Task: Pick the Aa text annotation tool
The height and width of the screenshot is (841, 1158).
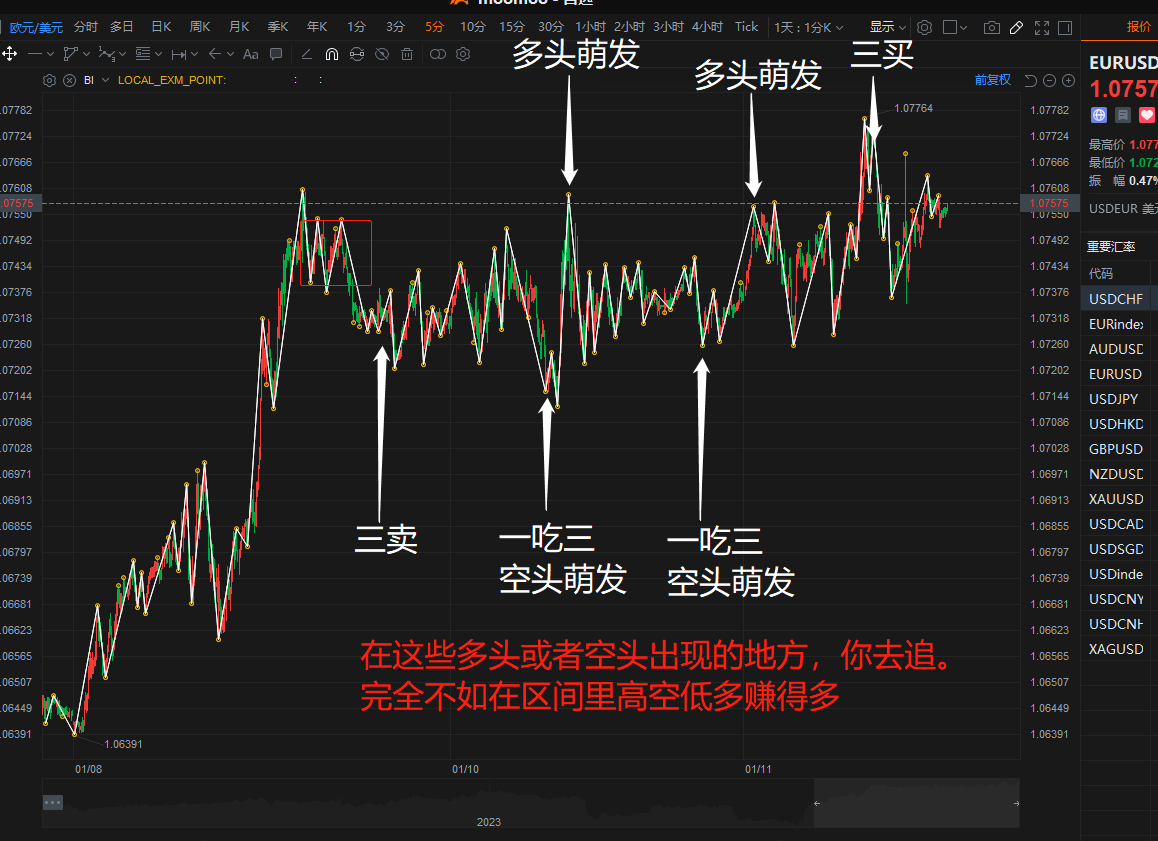Action: (x=250, y=54)
